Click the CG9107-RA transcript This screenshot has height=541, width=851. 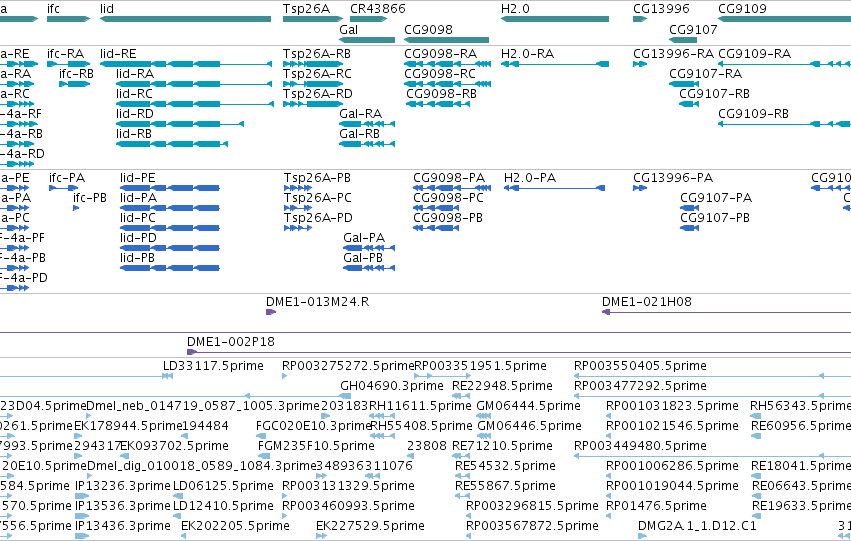tap(684, 84)
